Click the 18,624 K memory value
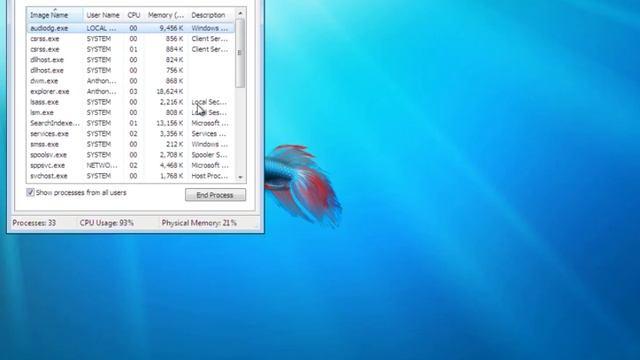 170,92
